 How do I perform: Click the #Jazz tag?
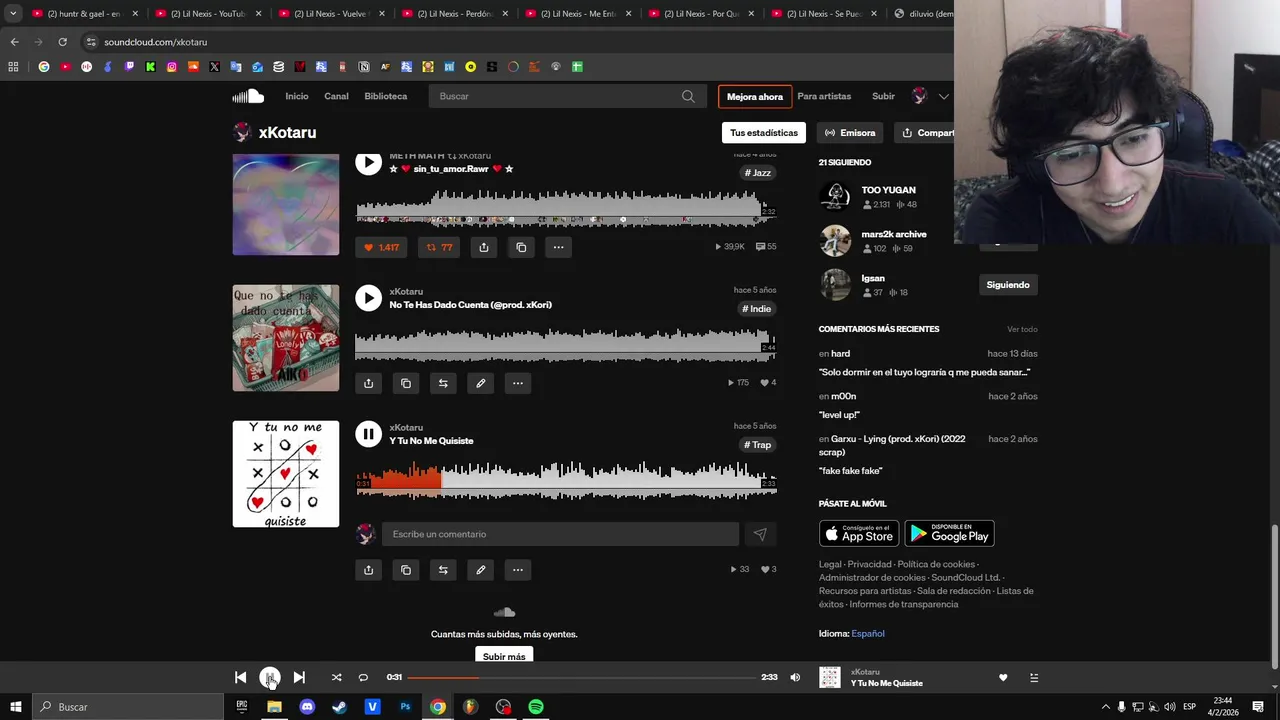758,173
